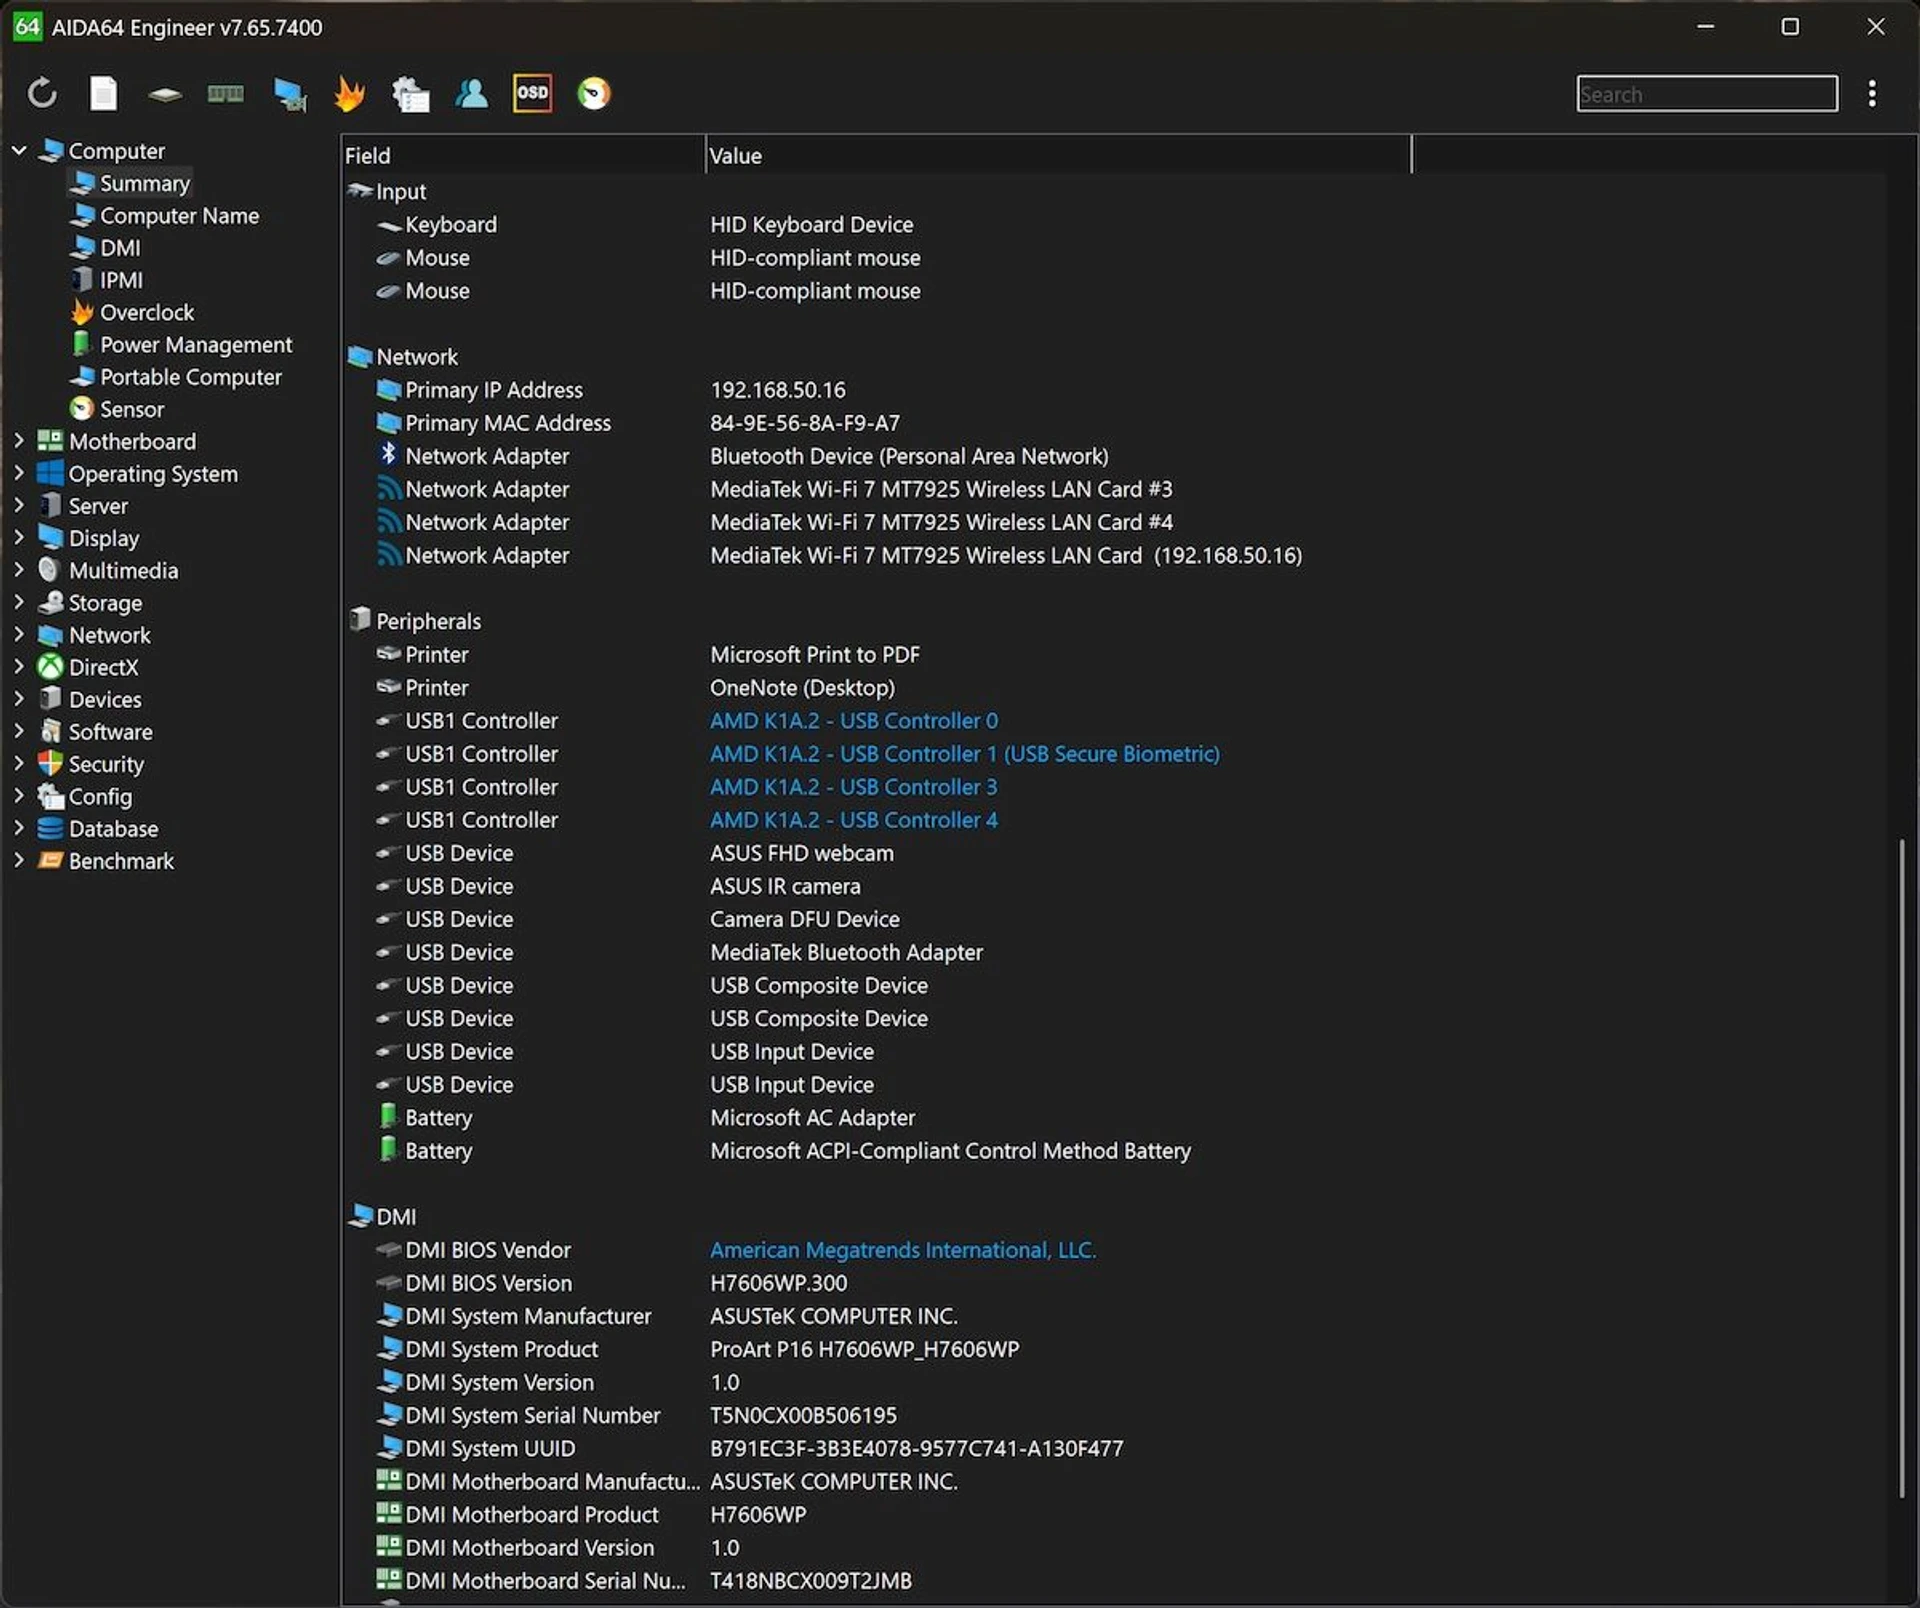Click the Value column header

1058,155
